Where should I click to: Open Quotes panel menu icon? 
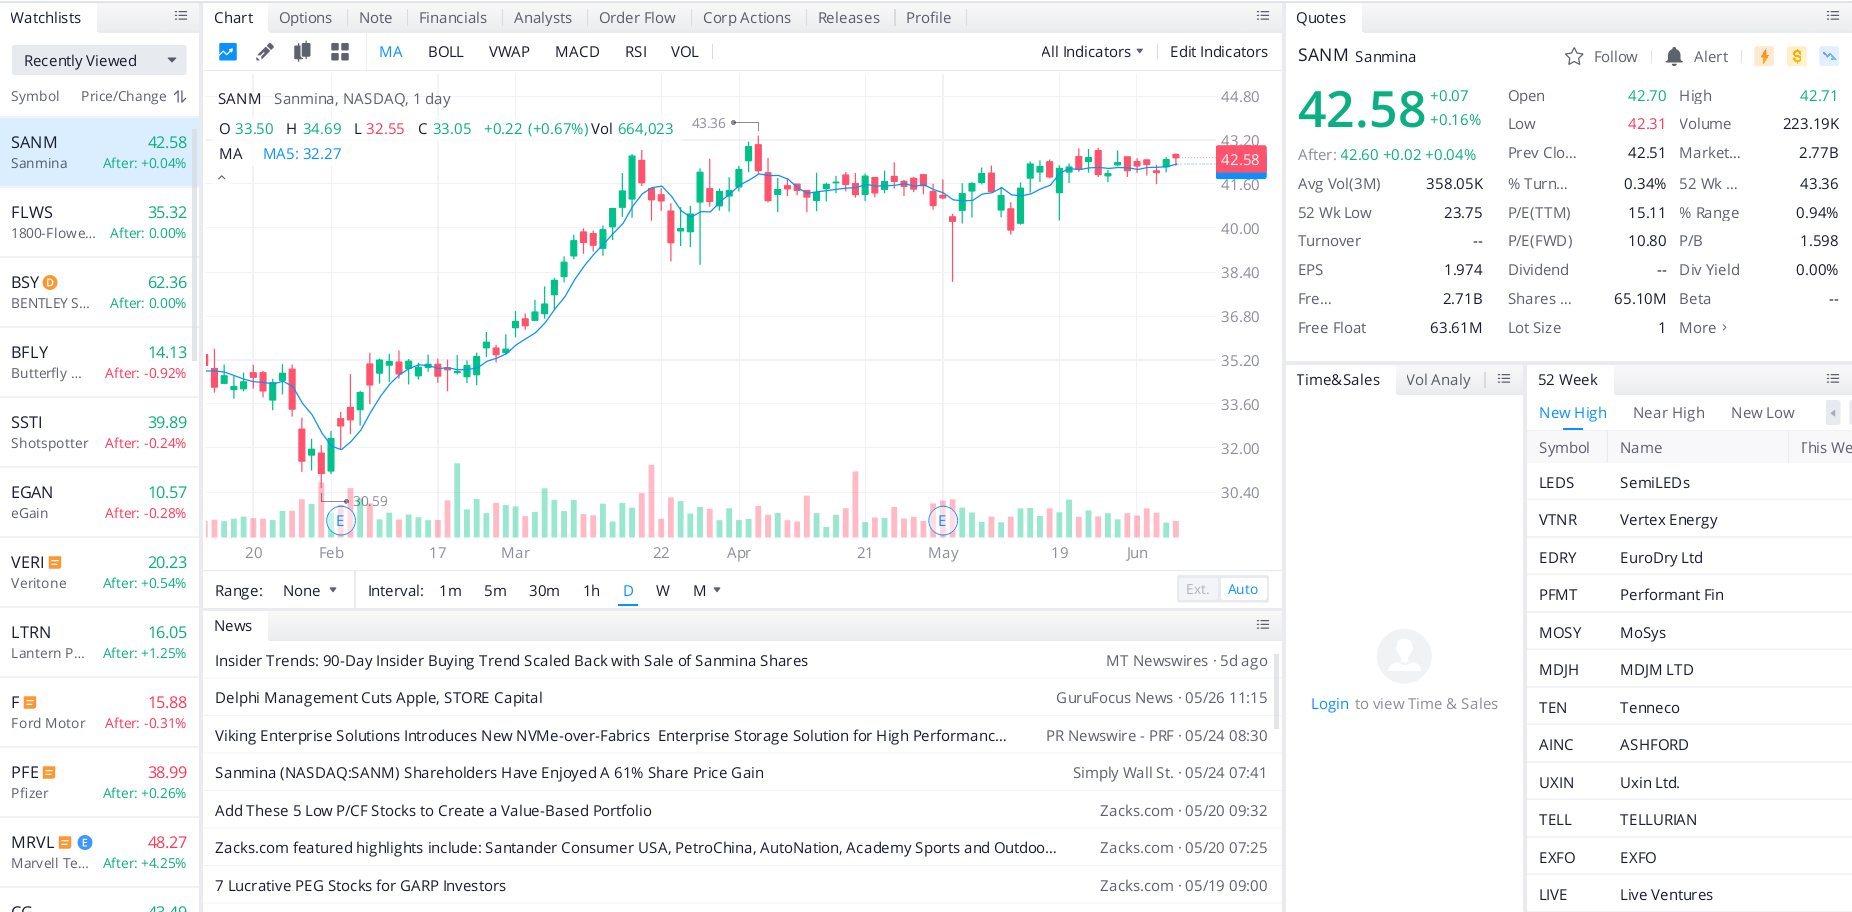(x=1833, y=17)
